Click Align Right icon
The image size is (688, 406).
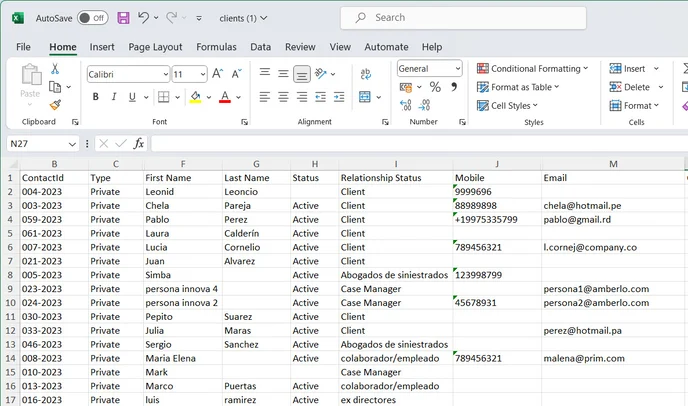[302, 97]
